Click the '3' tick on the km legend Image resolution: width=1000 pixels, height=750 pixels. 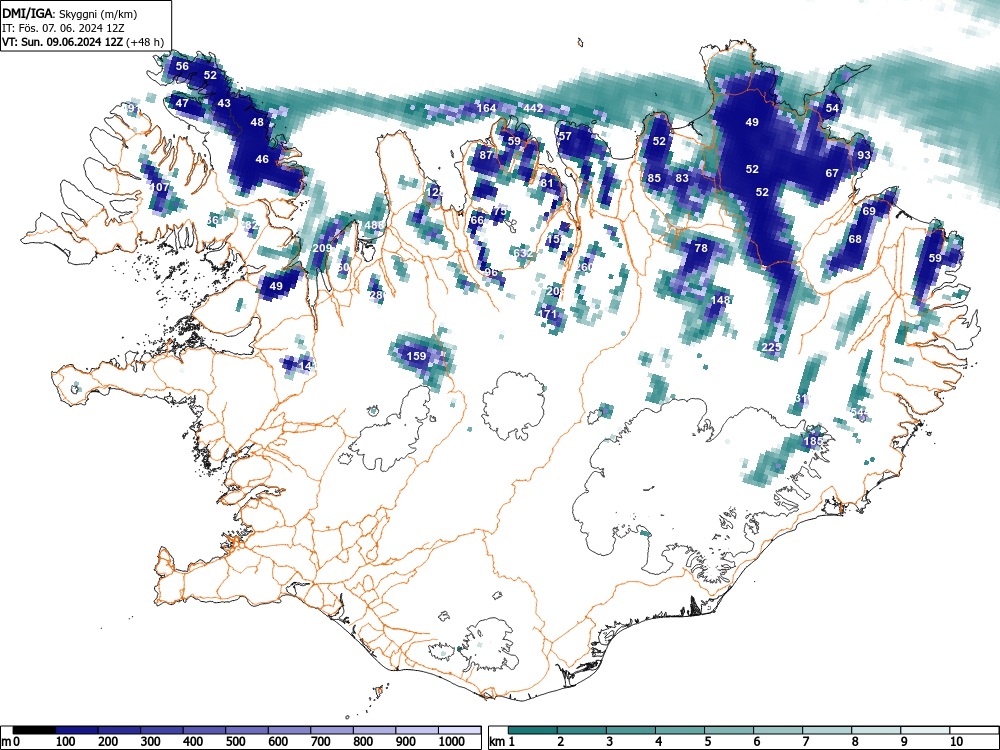(x=609, y=742)
